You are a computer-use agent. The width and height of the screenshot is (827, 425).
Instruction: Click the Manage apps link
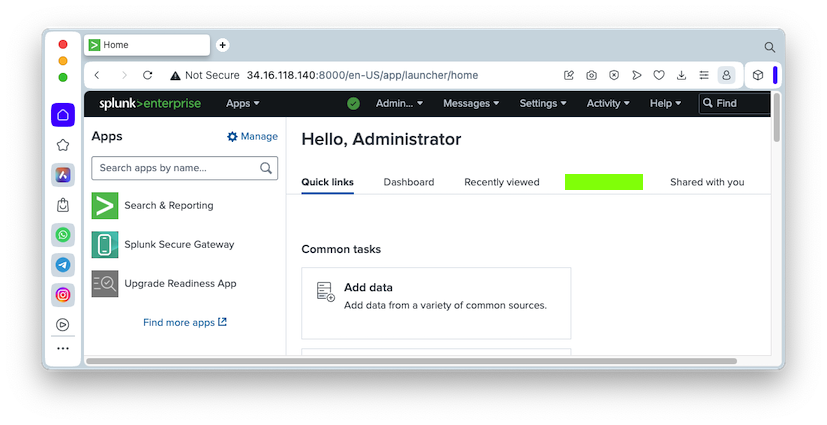pos(252,136)
